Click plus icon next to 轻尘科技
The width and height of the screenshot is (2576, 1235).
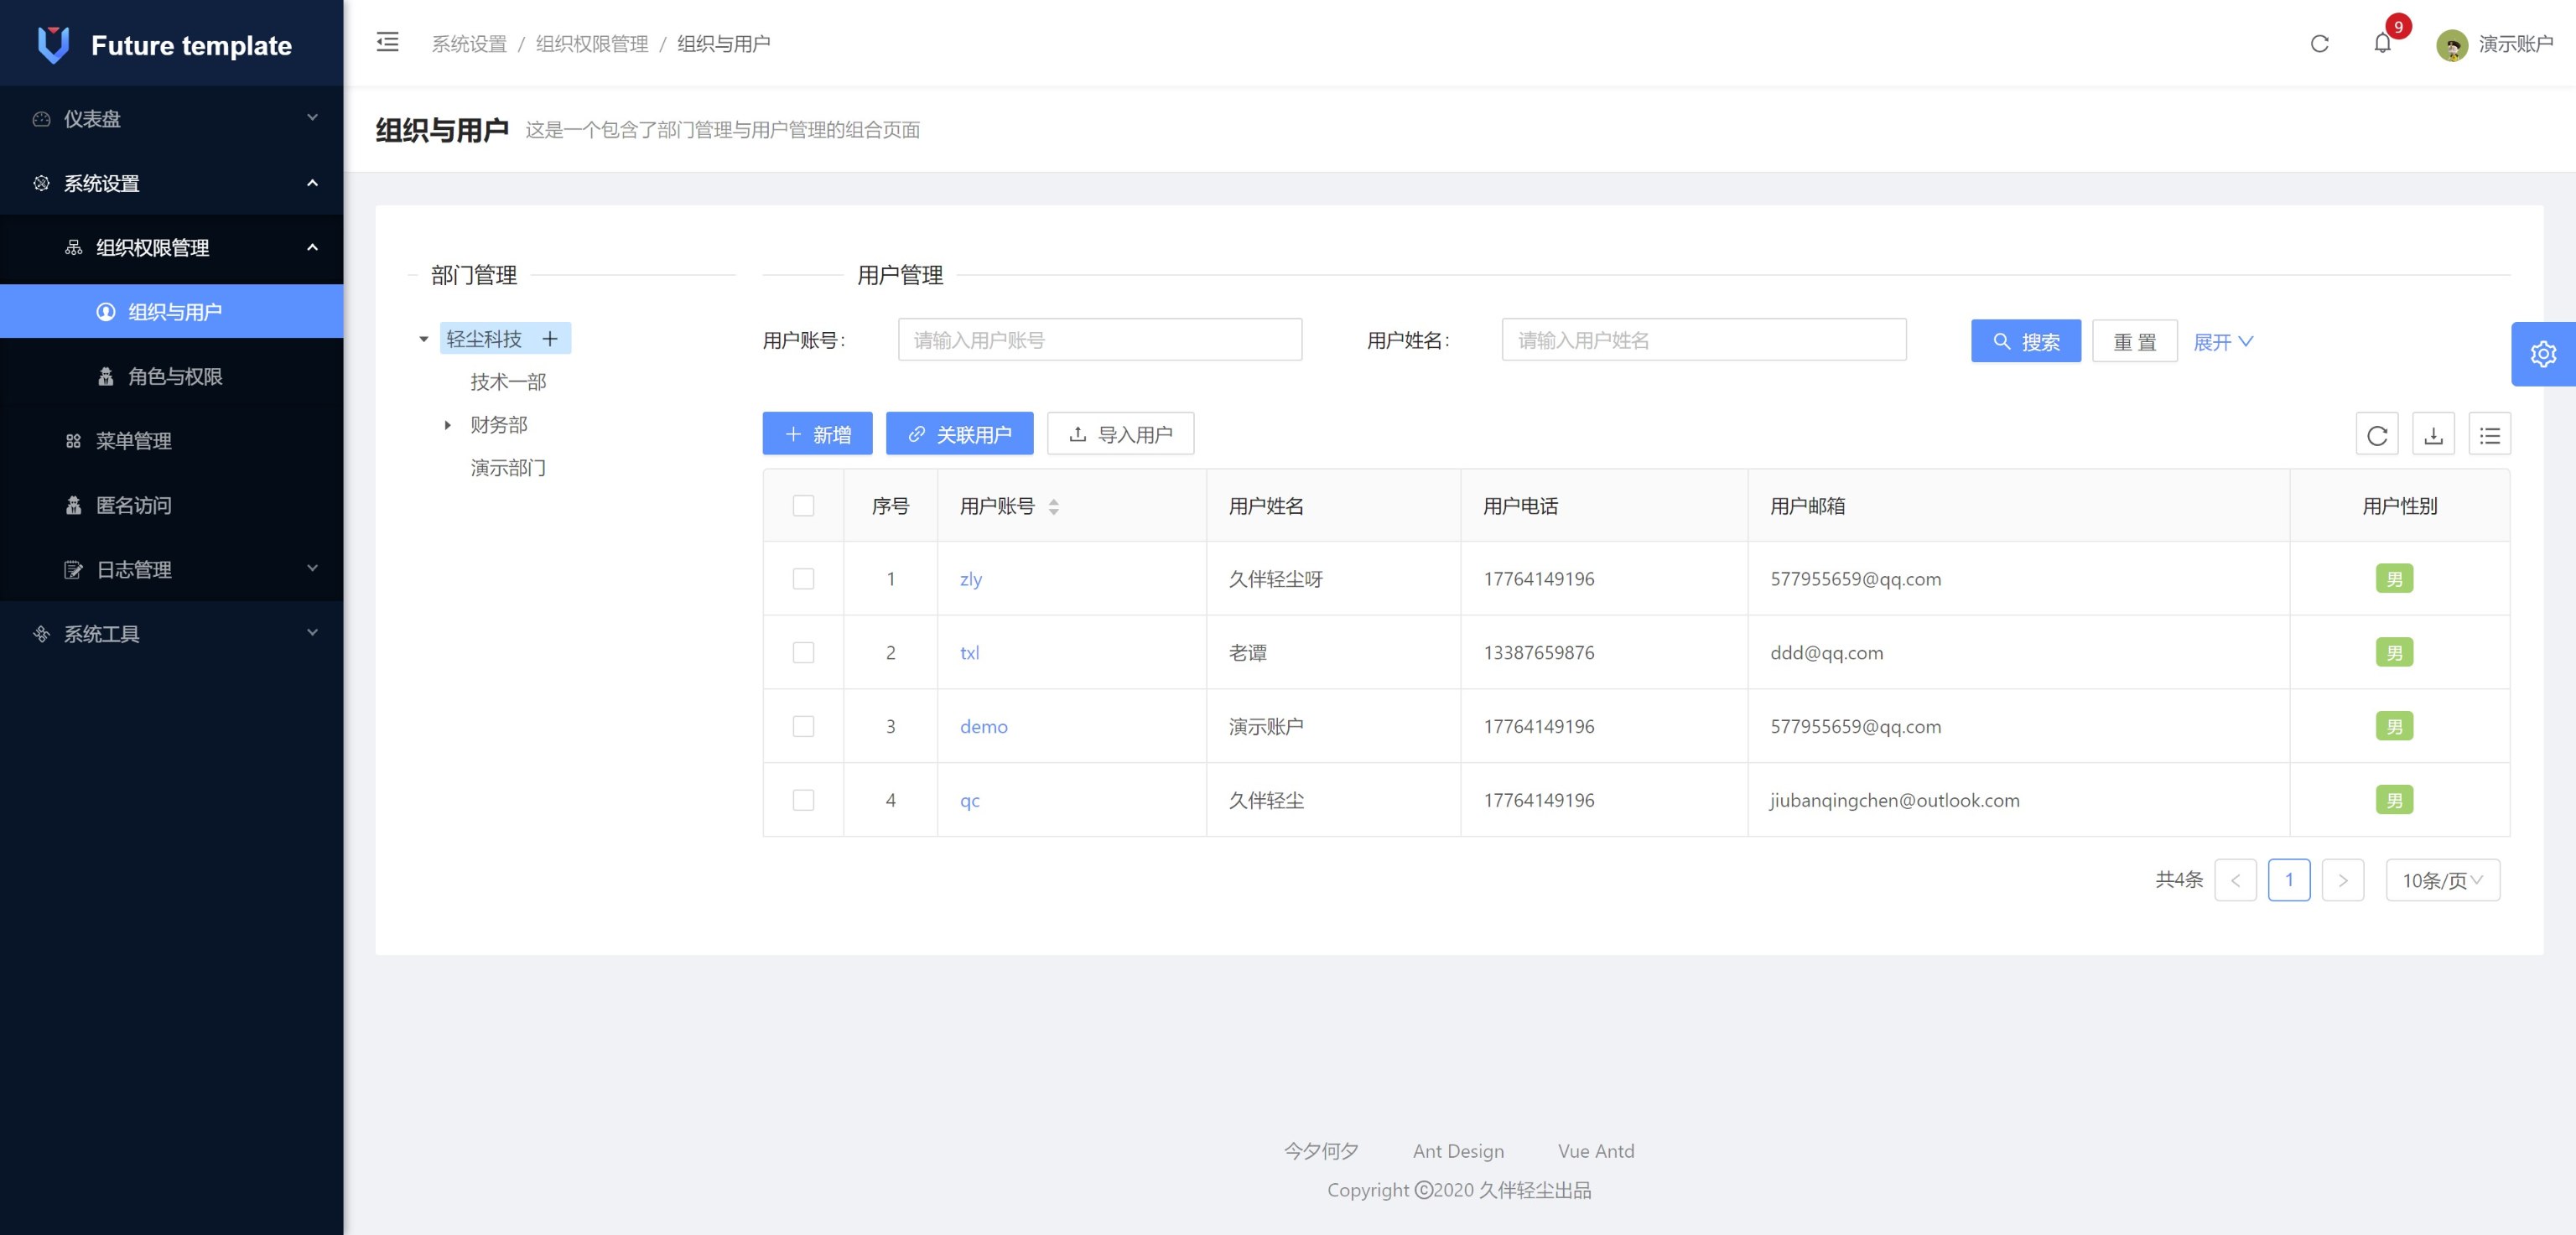tap(550, 339)
